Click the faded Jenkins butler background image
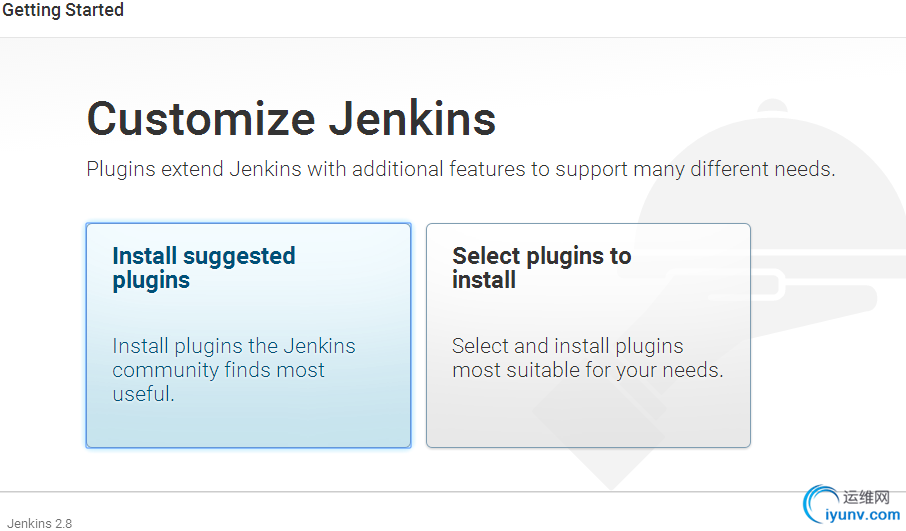 click(810, 300)
